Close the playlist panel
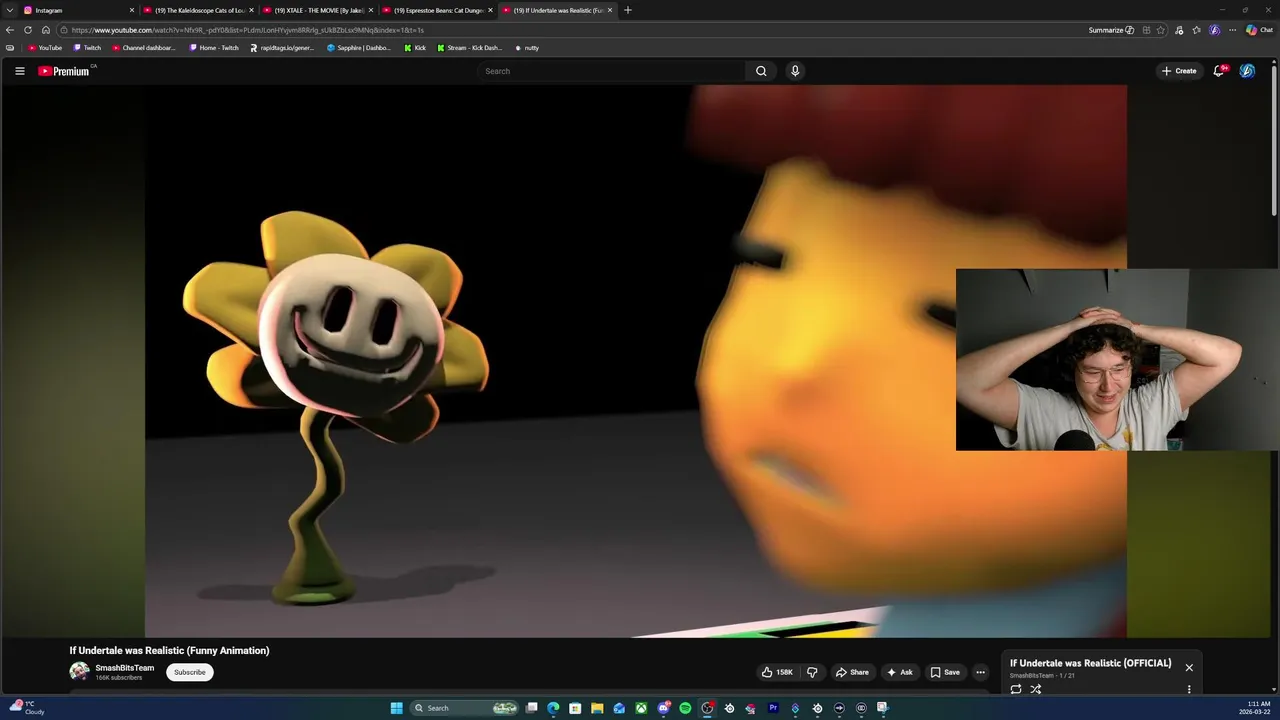The height and width of the screenshot is (720, 1280). tap(1189, 667)
